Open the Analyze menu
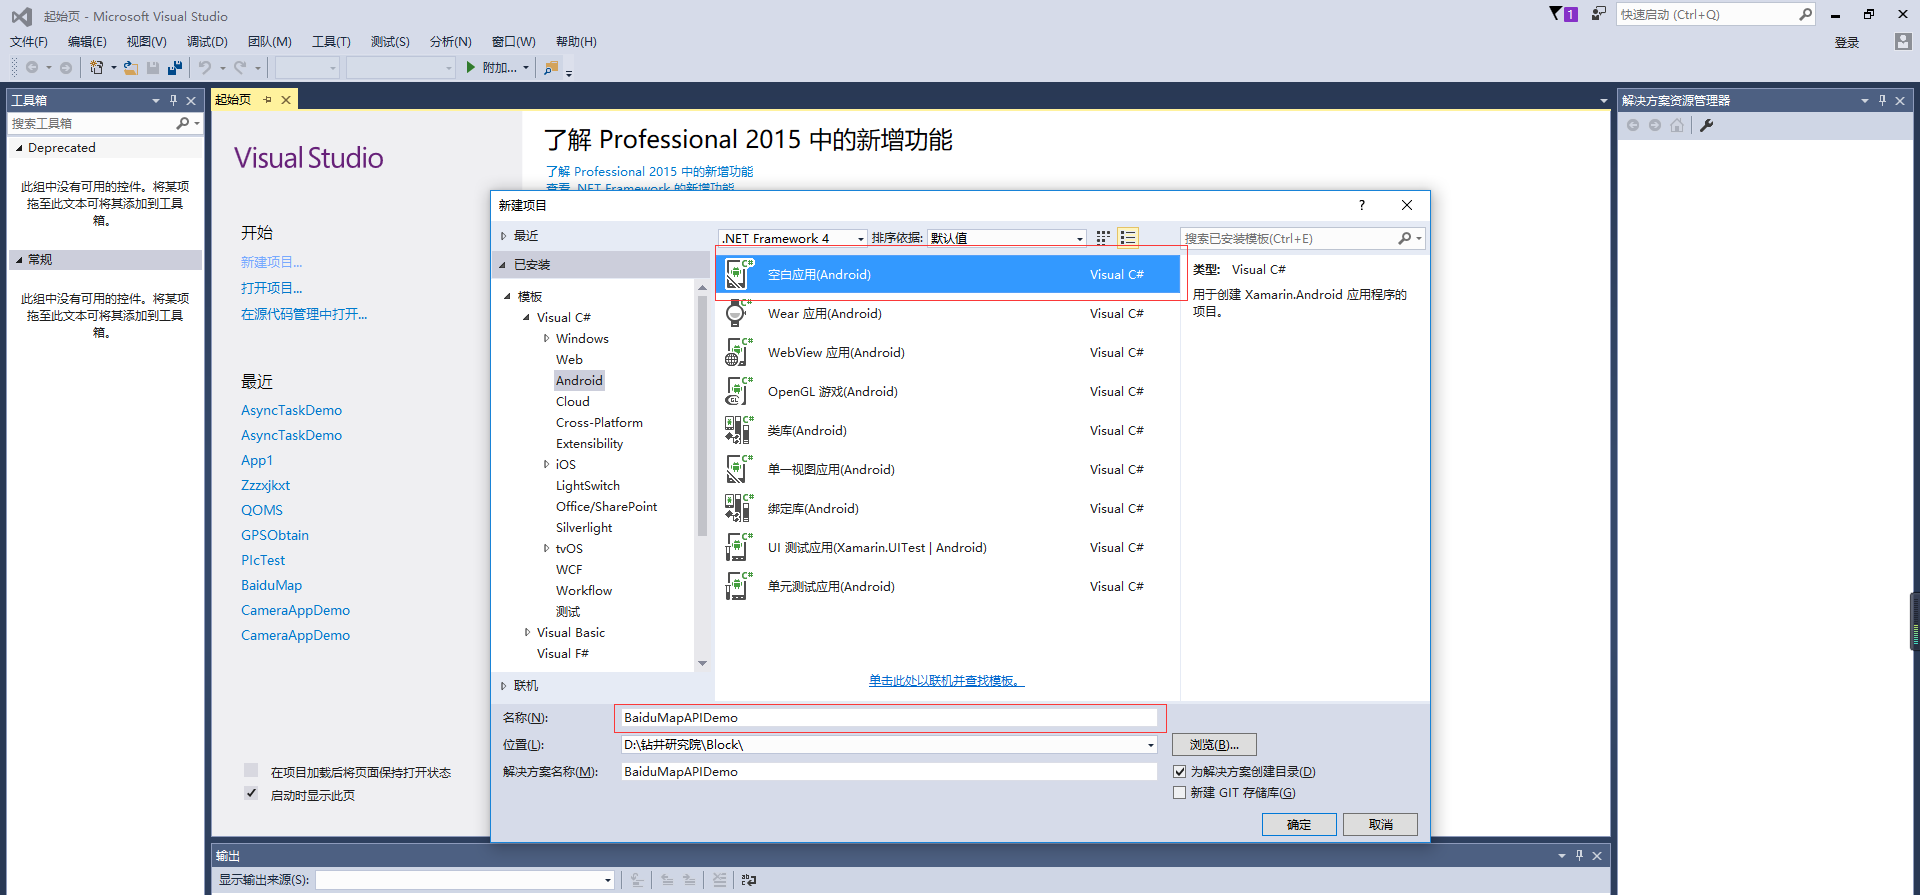This screenshot has width=1920, height=895. (x=450, y=41)
